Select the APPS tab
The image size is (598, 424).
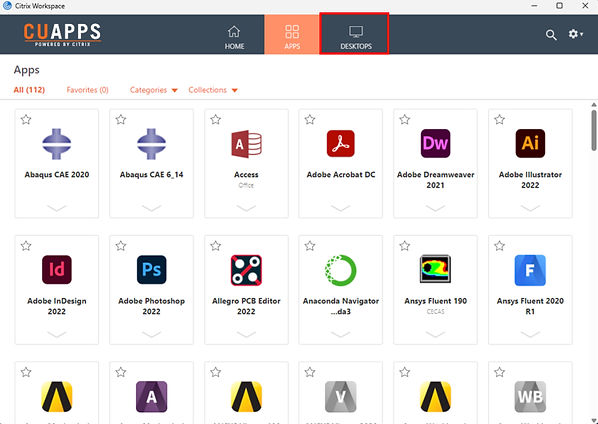(x=292, y=34)
